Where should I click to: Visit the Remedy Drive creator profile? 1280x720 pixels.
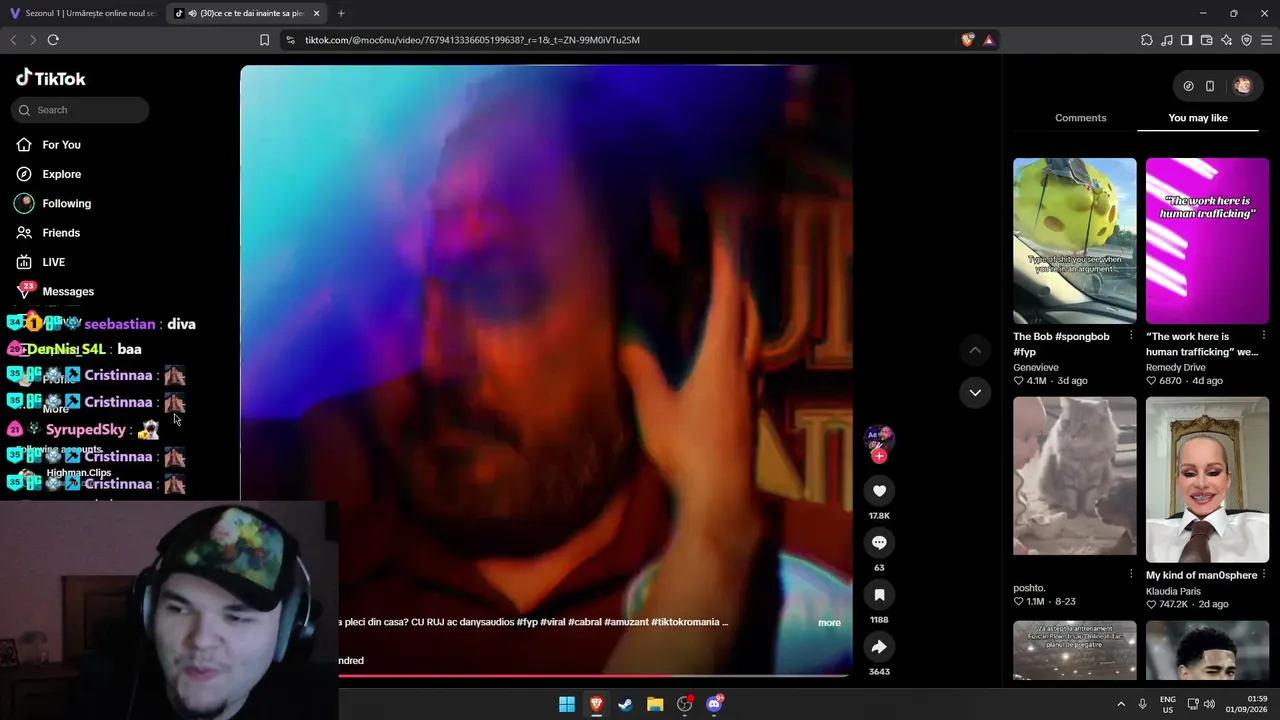[1176, 367]
